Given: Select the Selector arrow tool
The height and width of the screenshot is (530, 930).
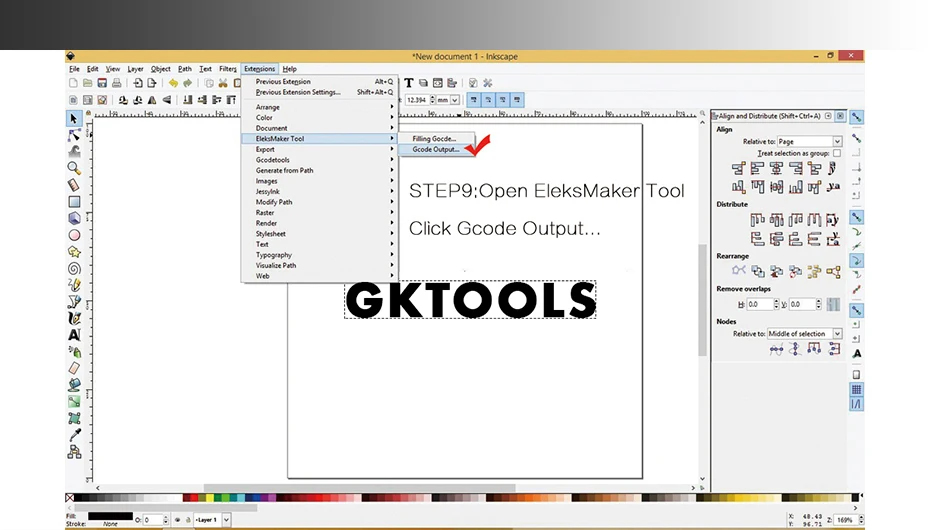Looking at the screenshot, I should pyautogui.click(x=74, y=119).
